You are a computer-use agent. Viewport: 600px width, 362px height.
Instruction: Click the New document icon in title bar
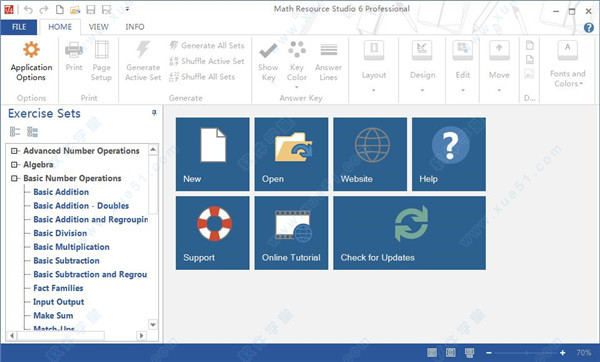click(x=60, y=10)
